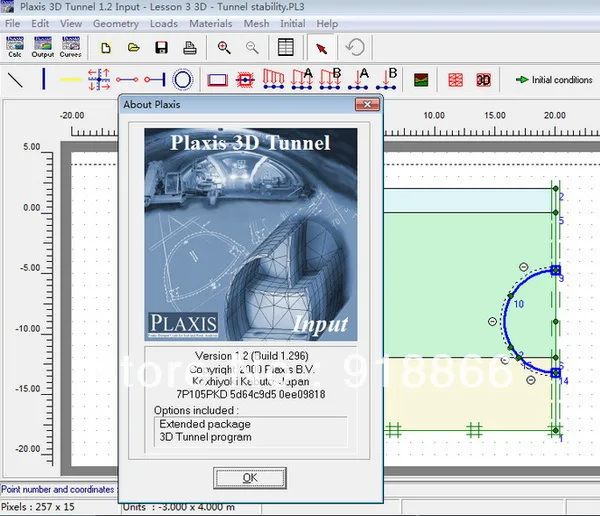Image resolution: width=600 pixels, height=516 pixels.
Task: Close the About Plaxis dialog
Action: (x=367, y=104)
